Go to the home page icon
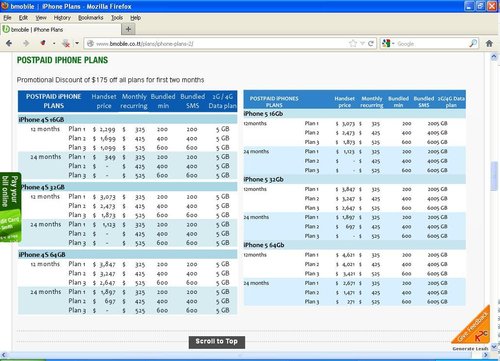The width and height of the screenshot is (500, 361). (489, 43)
